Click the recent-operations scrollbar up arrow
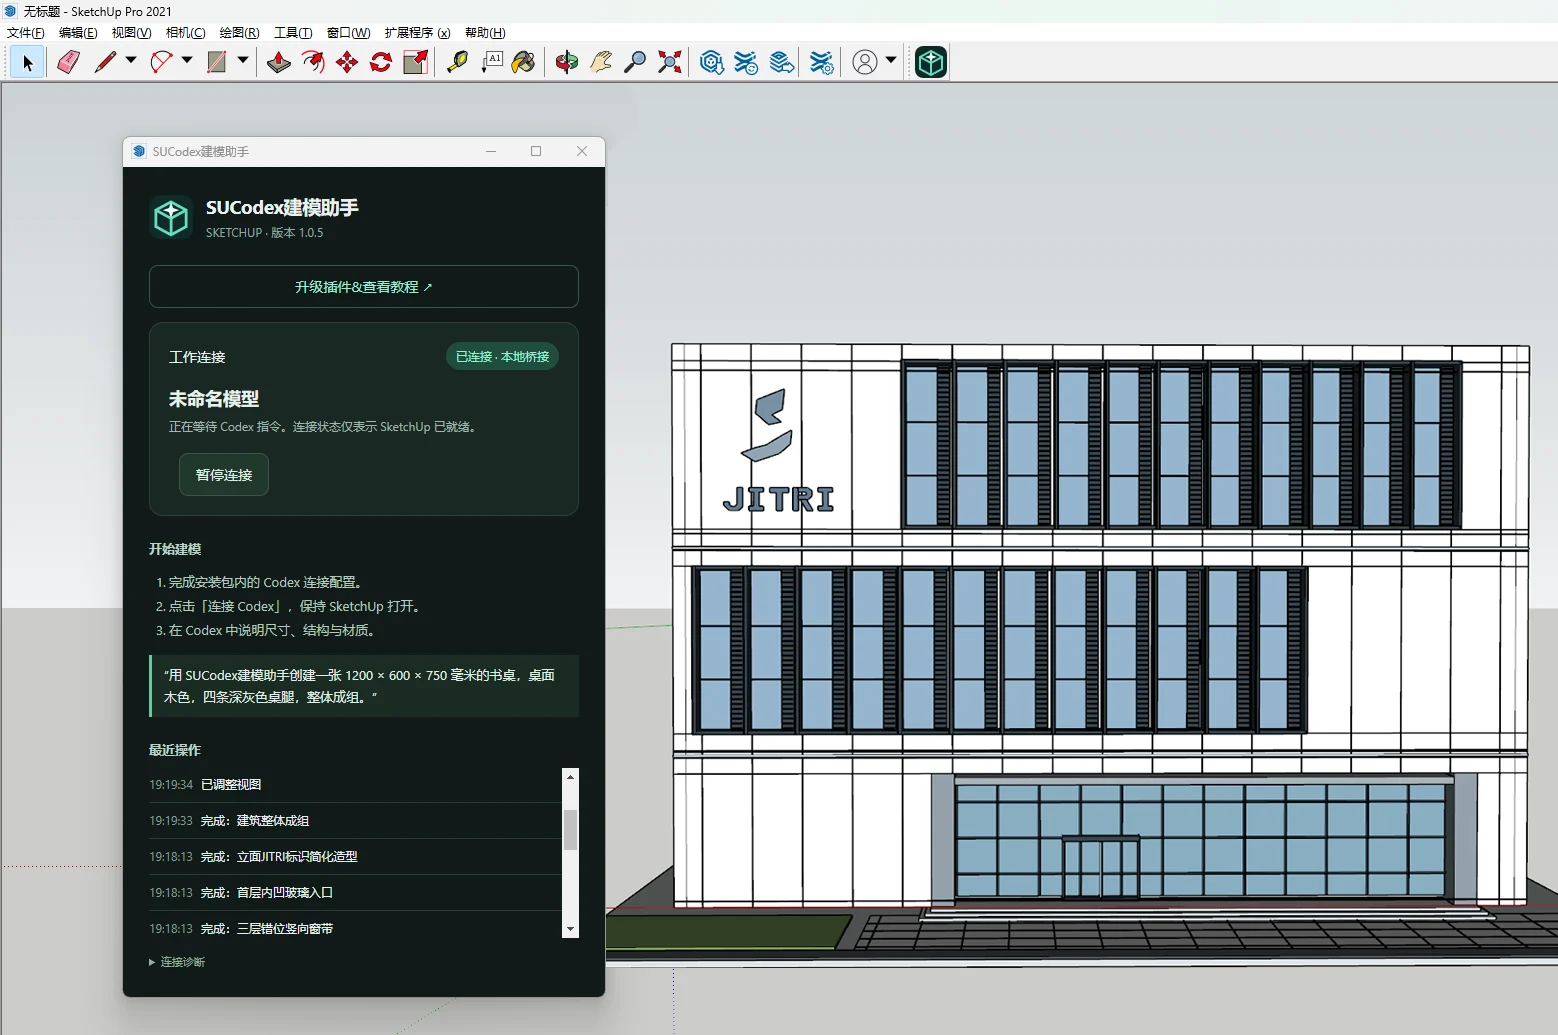Viewport: 1558px width, 1035px height. 570,776
